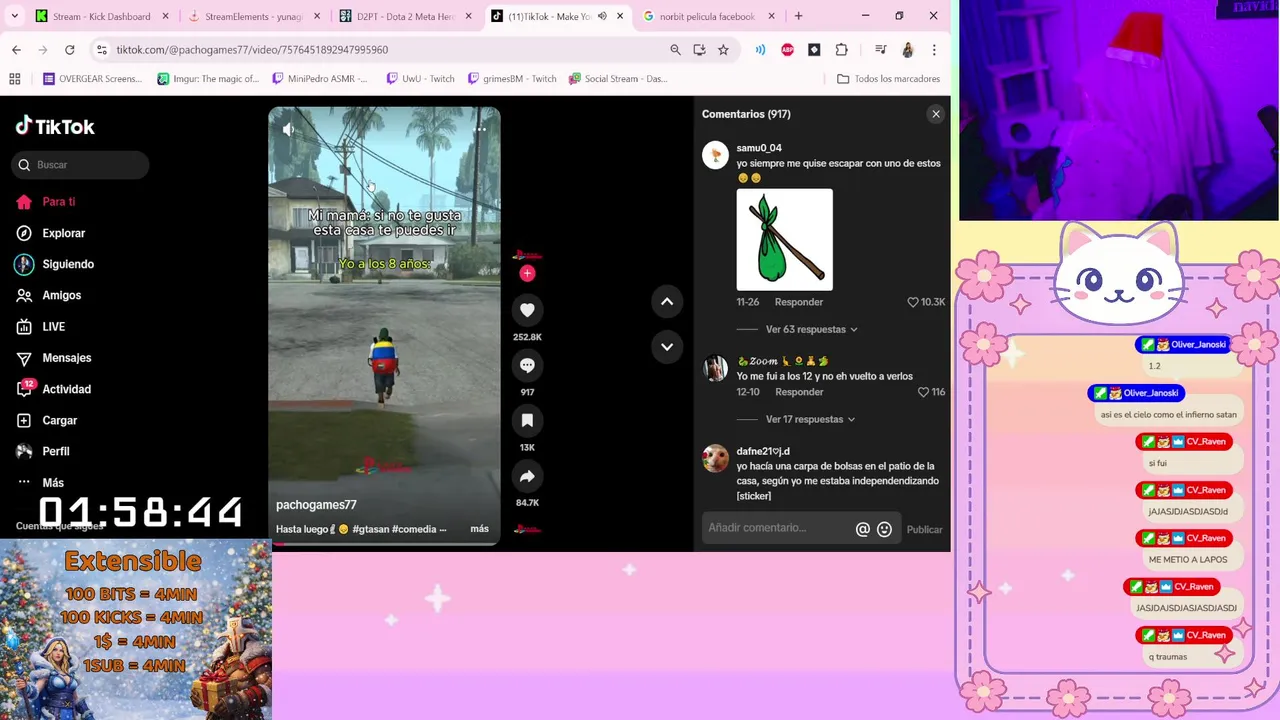This screenshot has height=720, width=1280.
Task: Open the emoji picker in comment box
Action: tap(884, 529)
